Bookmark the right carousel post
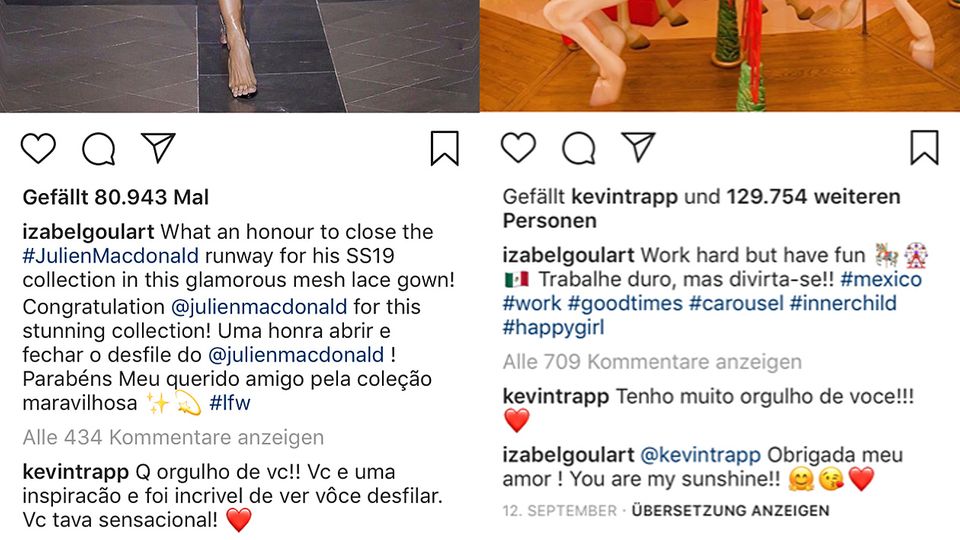The image size is (960, 540). click(924, 148)
